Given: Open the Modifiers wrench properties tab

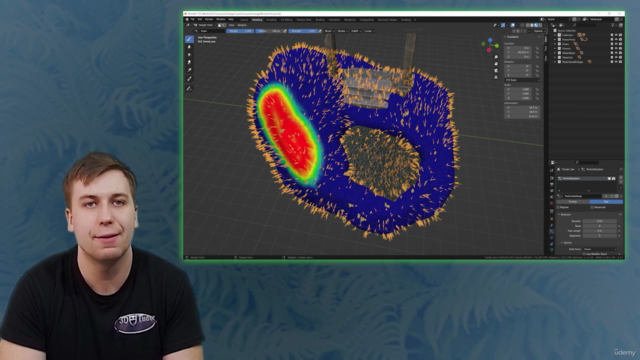Looking at the screenshot, I should pos(552,225).
